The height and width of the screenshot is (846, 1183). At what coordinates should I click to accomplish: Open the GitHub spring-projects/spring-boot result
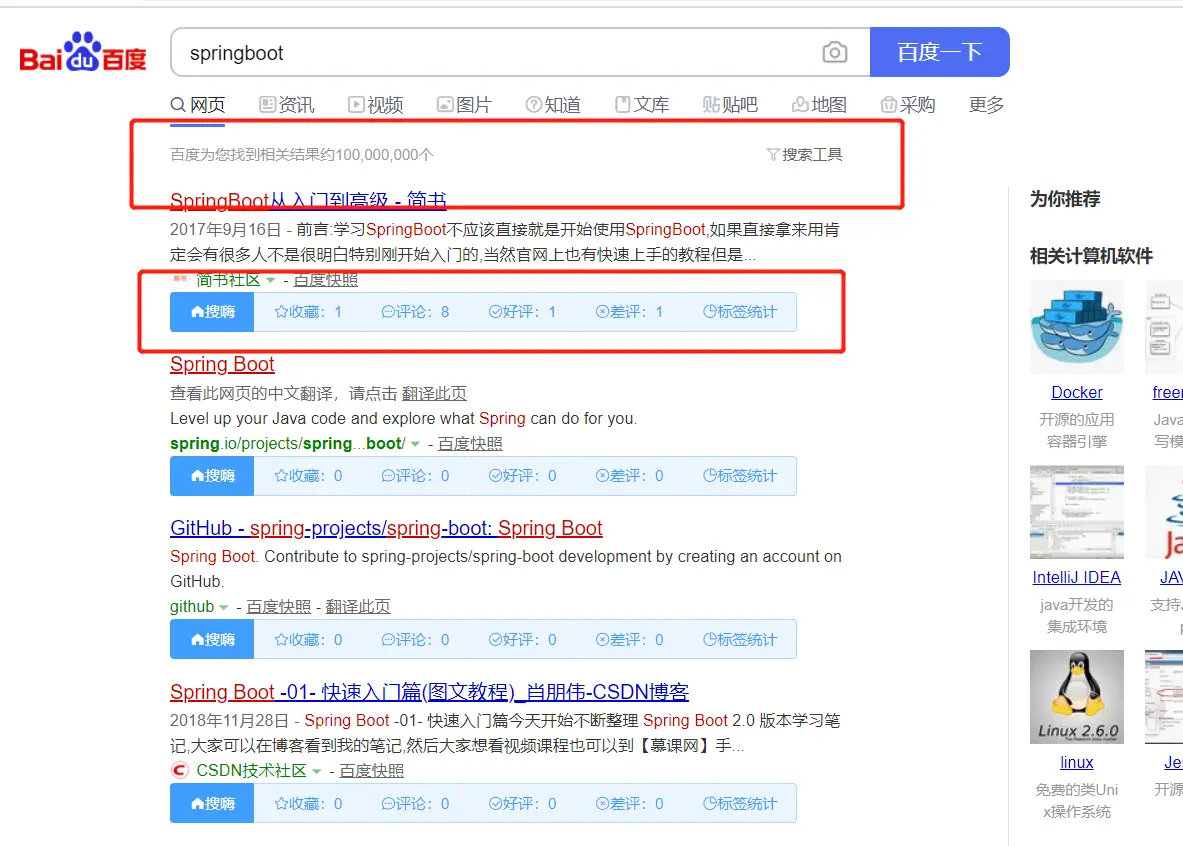[x=386, y=528]
